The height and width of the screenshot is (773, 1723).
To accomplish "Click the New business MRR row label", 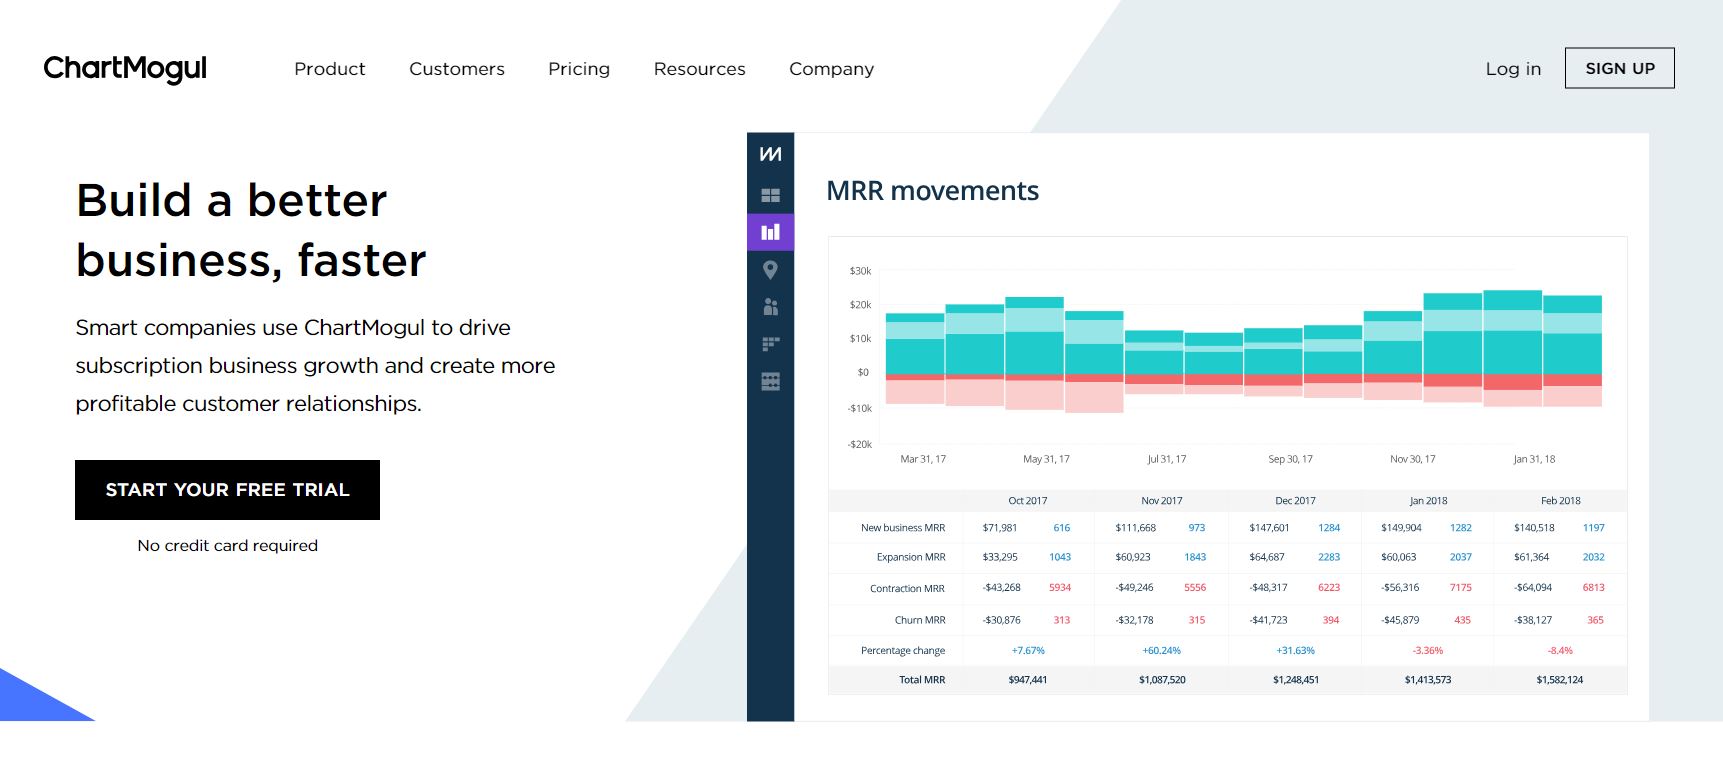I will 903,528.
